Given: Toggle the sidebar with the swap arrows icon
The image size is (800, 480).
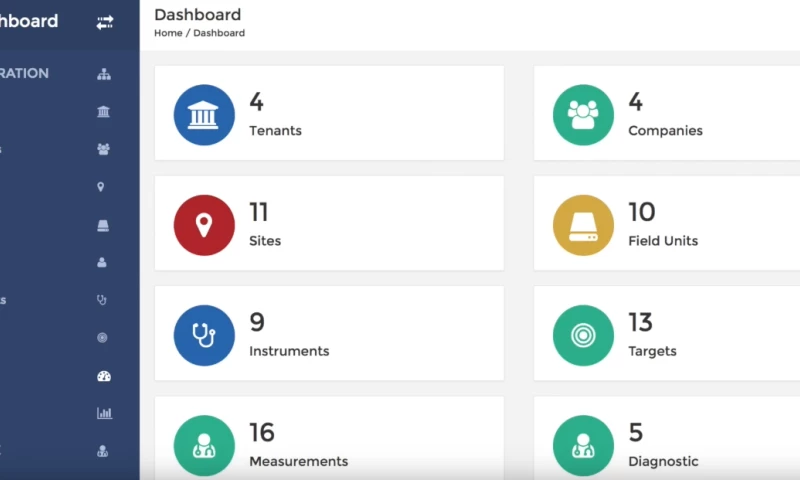Looking at the screenshot, I should click(105, 22).
